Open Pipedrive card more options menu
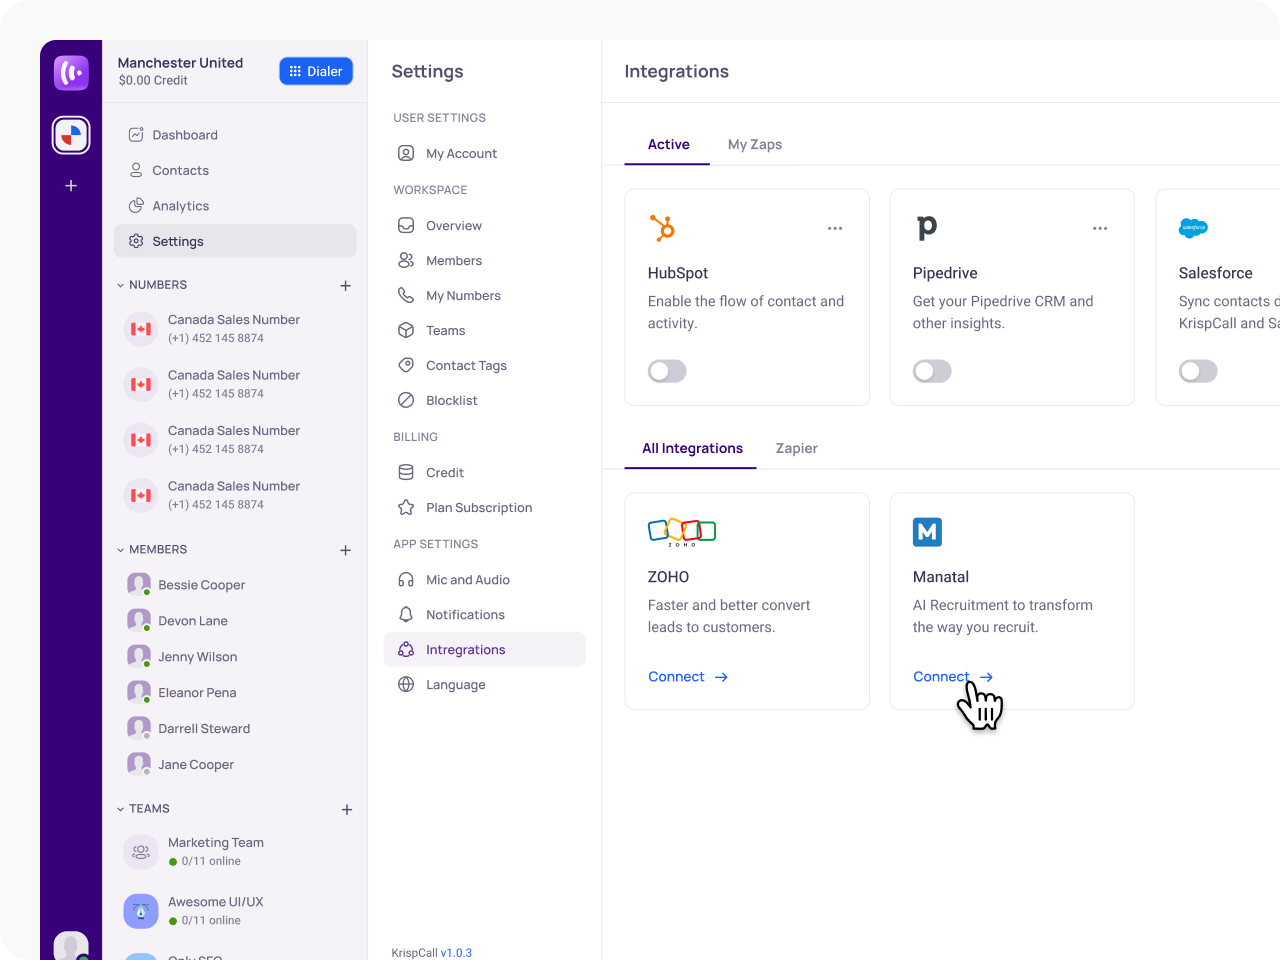Viewport: 1280px width, 960px height. tap(1100, 229)
